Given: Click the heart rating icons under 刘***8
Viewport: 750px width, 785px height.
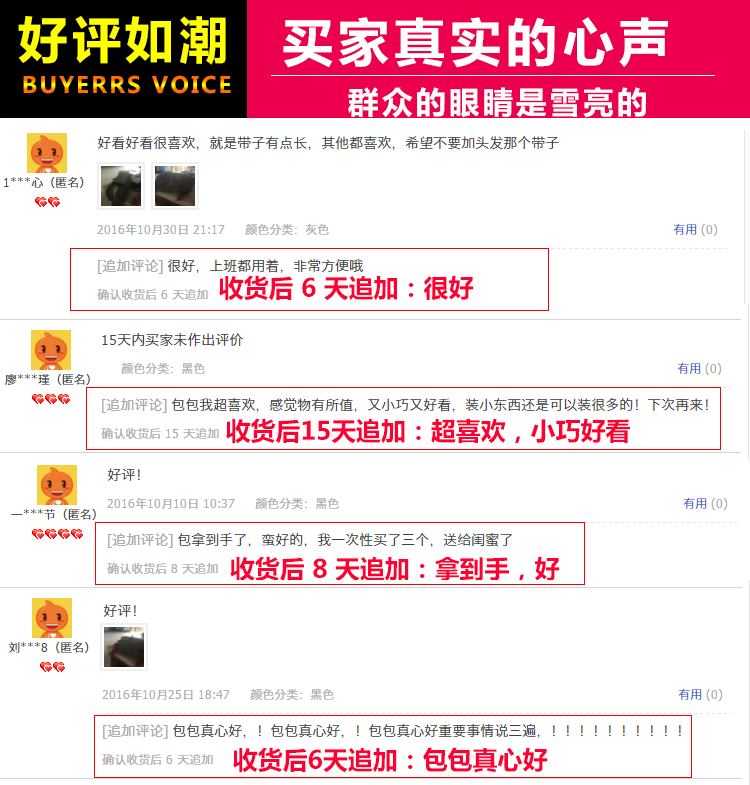Looking at the screenshot, I should pos(53,667).
